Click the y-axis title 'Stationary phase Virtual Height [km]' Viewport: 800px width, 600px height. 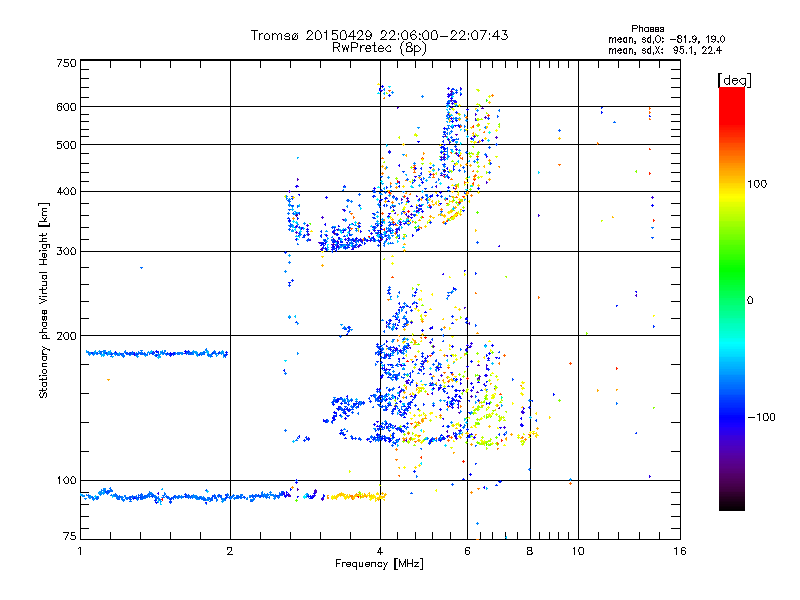pyautogui.click(x=44, y=300)
